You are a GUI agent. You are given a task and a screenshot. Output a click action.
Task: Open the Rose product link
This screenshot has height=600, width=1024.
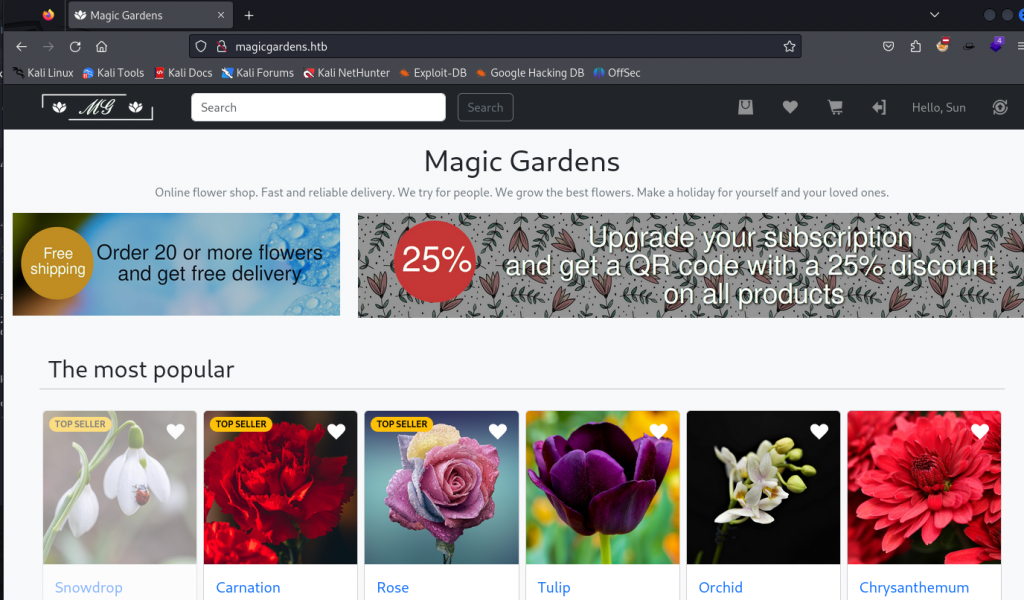click(393, 587)
